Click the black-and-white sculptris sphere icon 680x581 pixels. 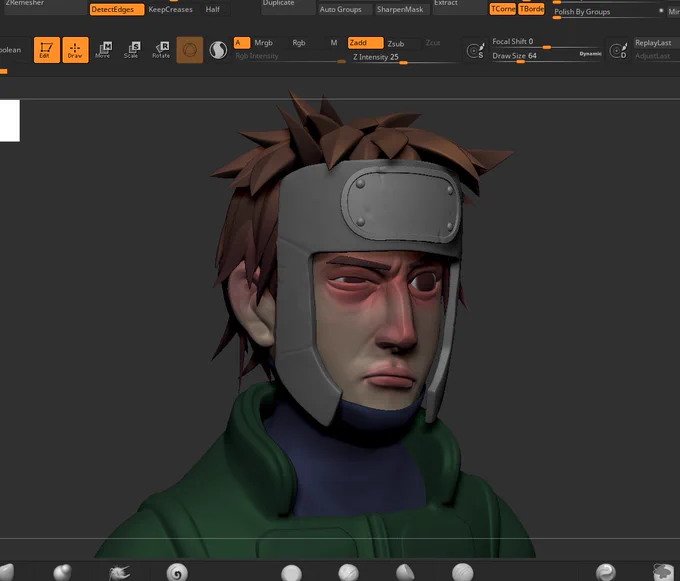218,50
